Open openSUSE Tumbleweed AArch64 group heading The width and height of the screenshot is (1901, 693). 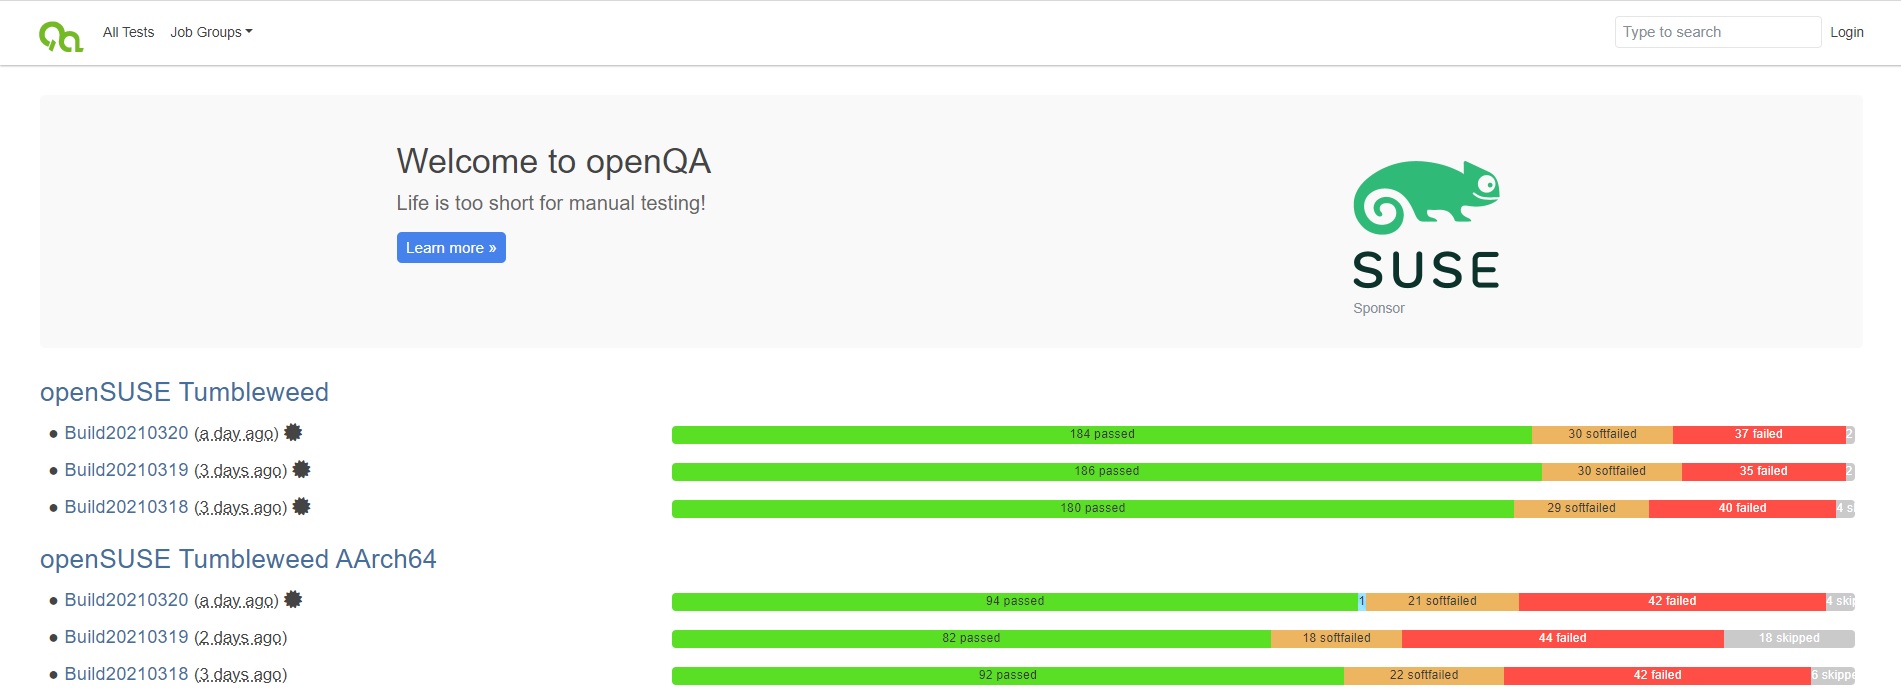[x=238, y=559]
